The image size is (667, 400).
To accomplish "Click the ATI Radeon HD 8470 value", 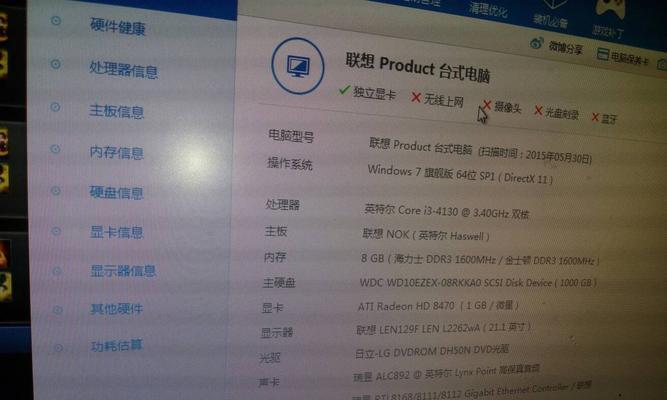I will [x=438, y=306].
